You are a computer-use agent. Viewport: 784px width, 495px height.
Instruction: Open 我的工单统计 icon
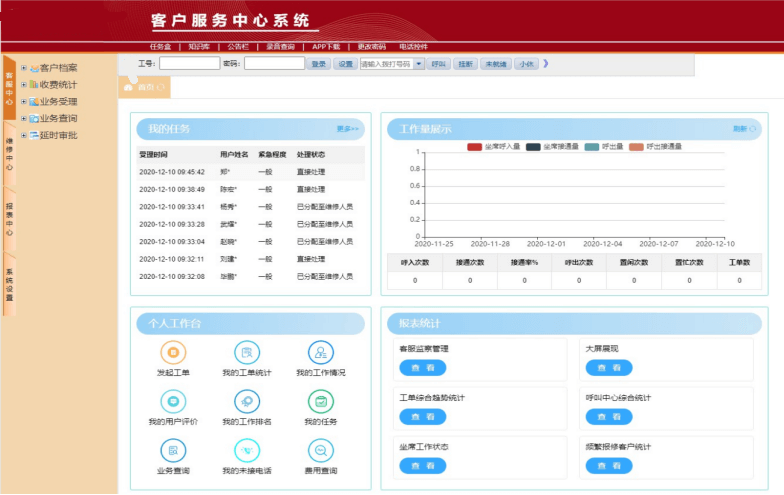pyautogui.click(x=247, y=352)
